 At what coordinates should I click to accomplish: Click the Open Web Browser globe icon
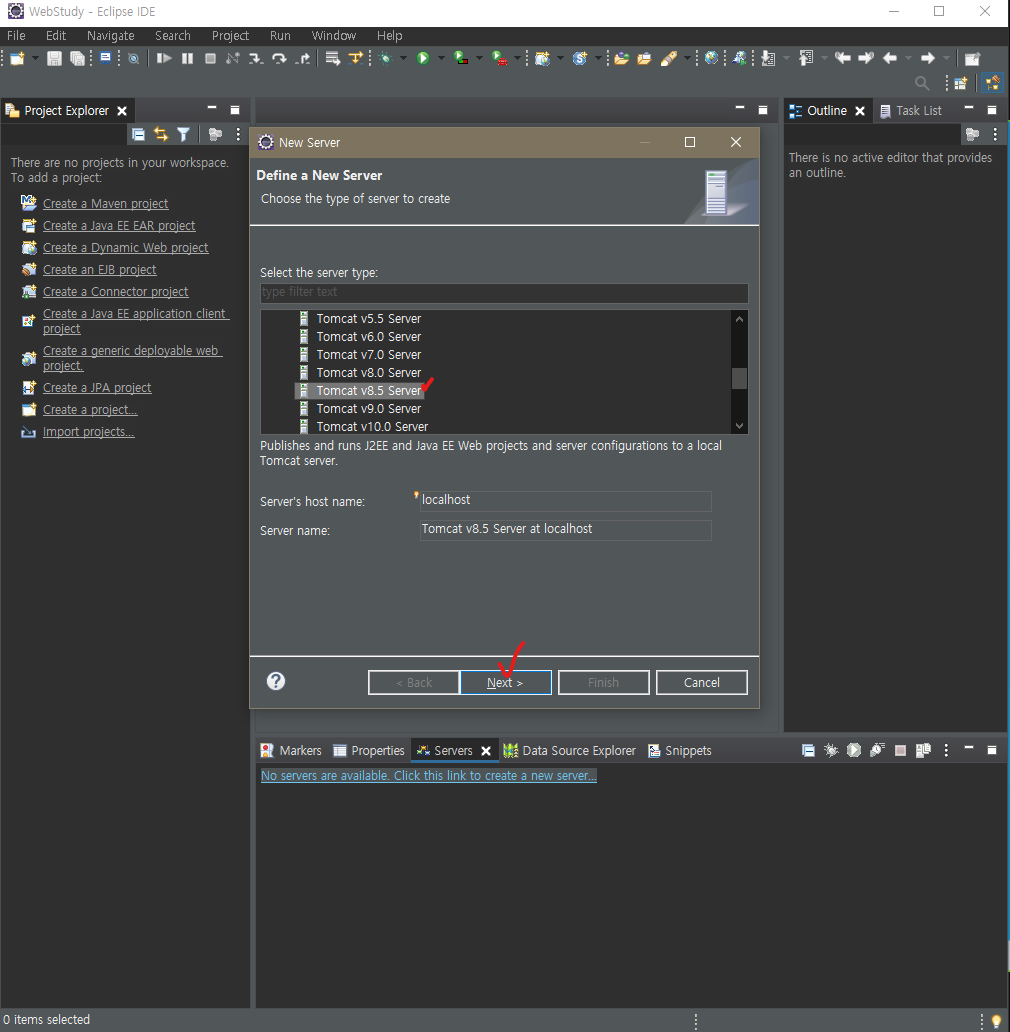coord(711,59)
